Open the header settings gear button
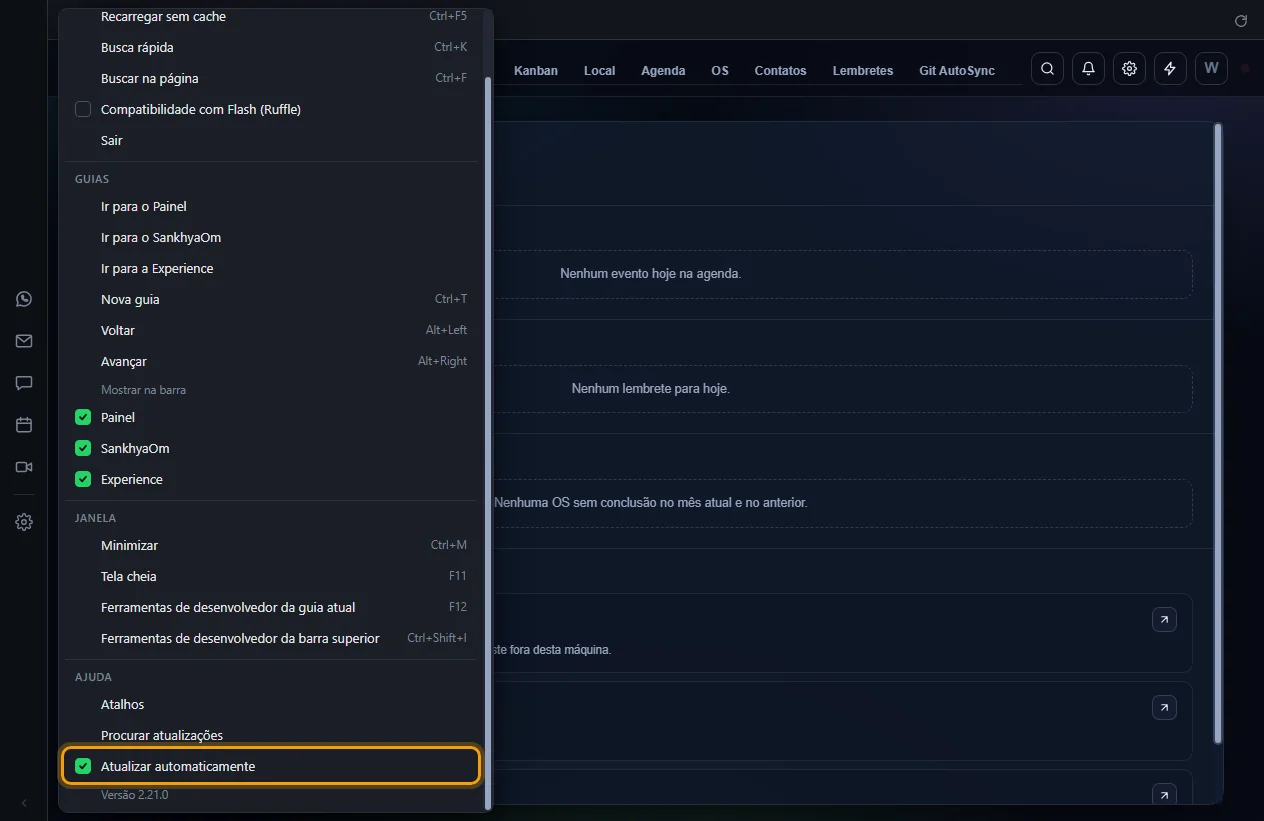The image size is (1264, 821). [x=1129, y=69]
